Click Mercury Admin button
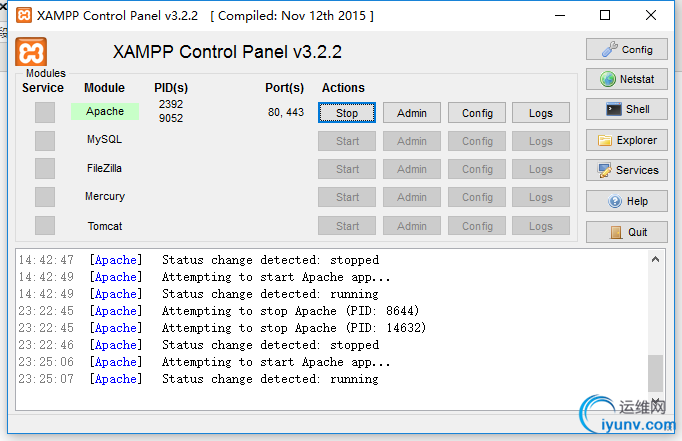This screenshot has height=441, width=682. click(x=411, y=197)
